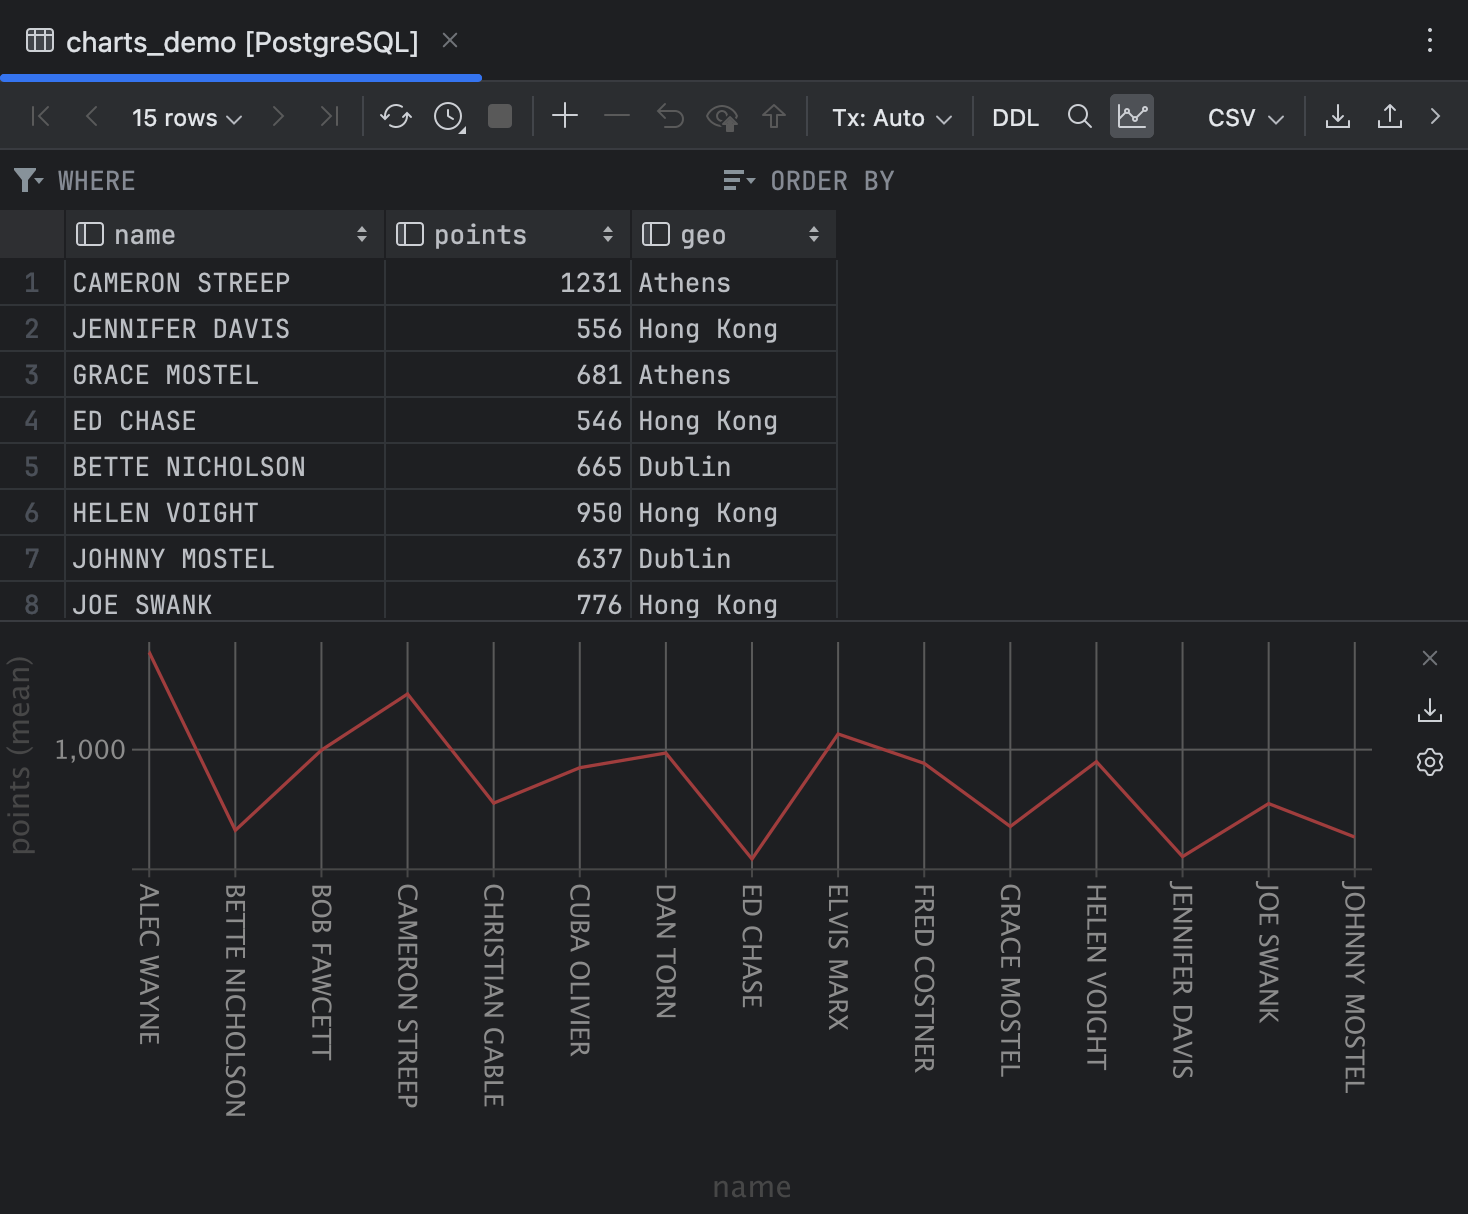Screen dimensions: 1468x1214
Task: Revert unsubmitted changes with the undo icon
Action: 670,117
